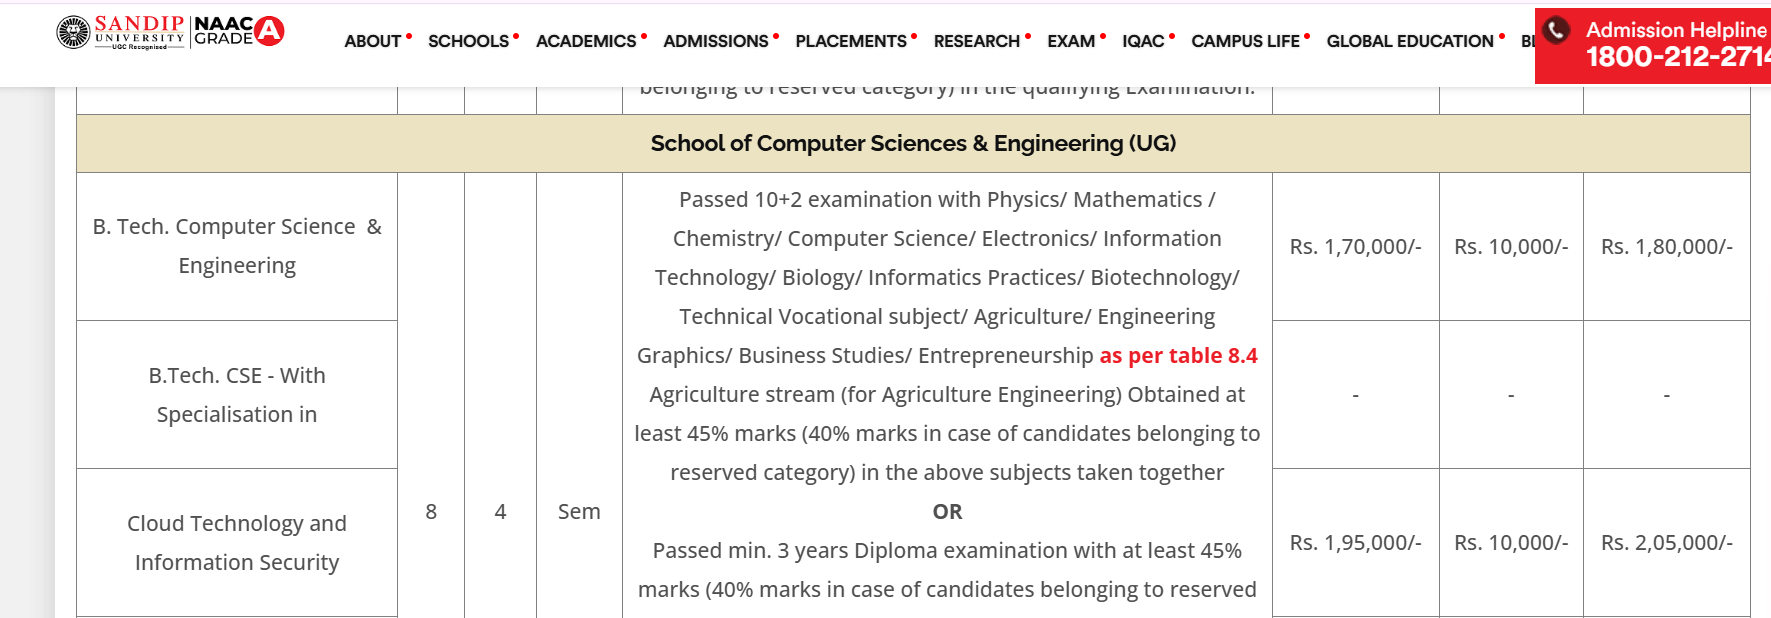Open the ABOUT menu
The height and width of the screenshot is (618, 1771).
click(373, 41)
